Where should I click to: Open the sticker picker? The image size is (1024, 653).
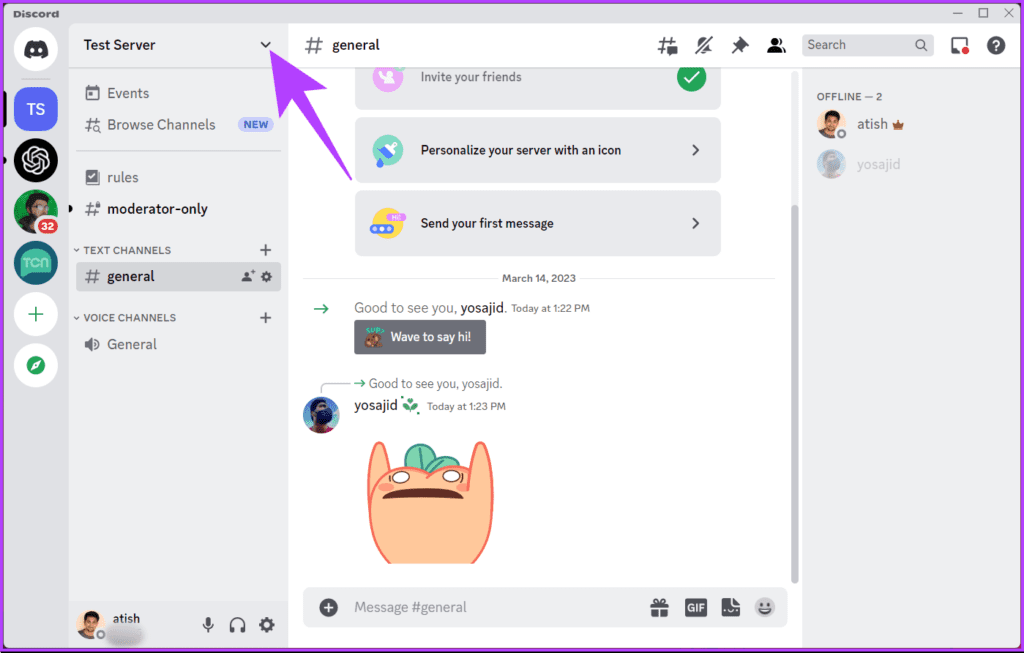(731, 607)
